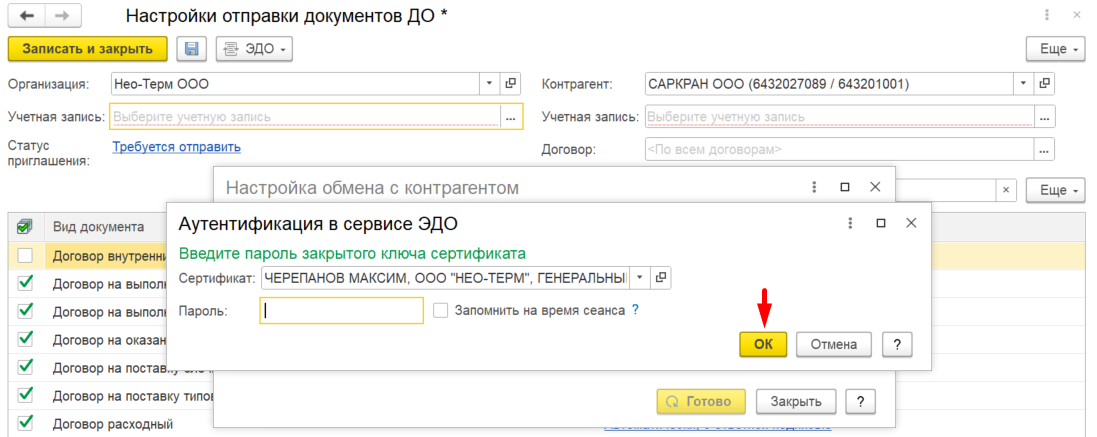Choose contract with ellipsis button

pos(1045,149)
